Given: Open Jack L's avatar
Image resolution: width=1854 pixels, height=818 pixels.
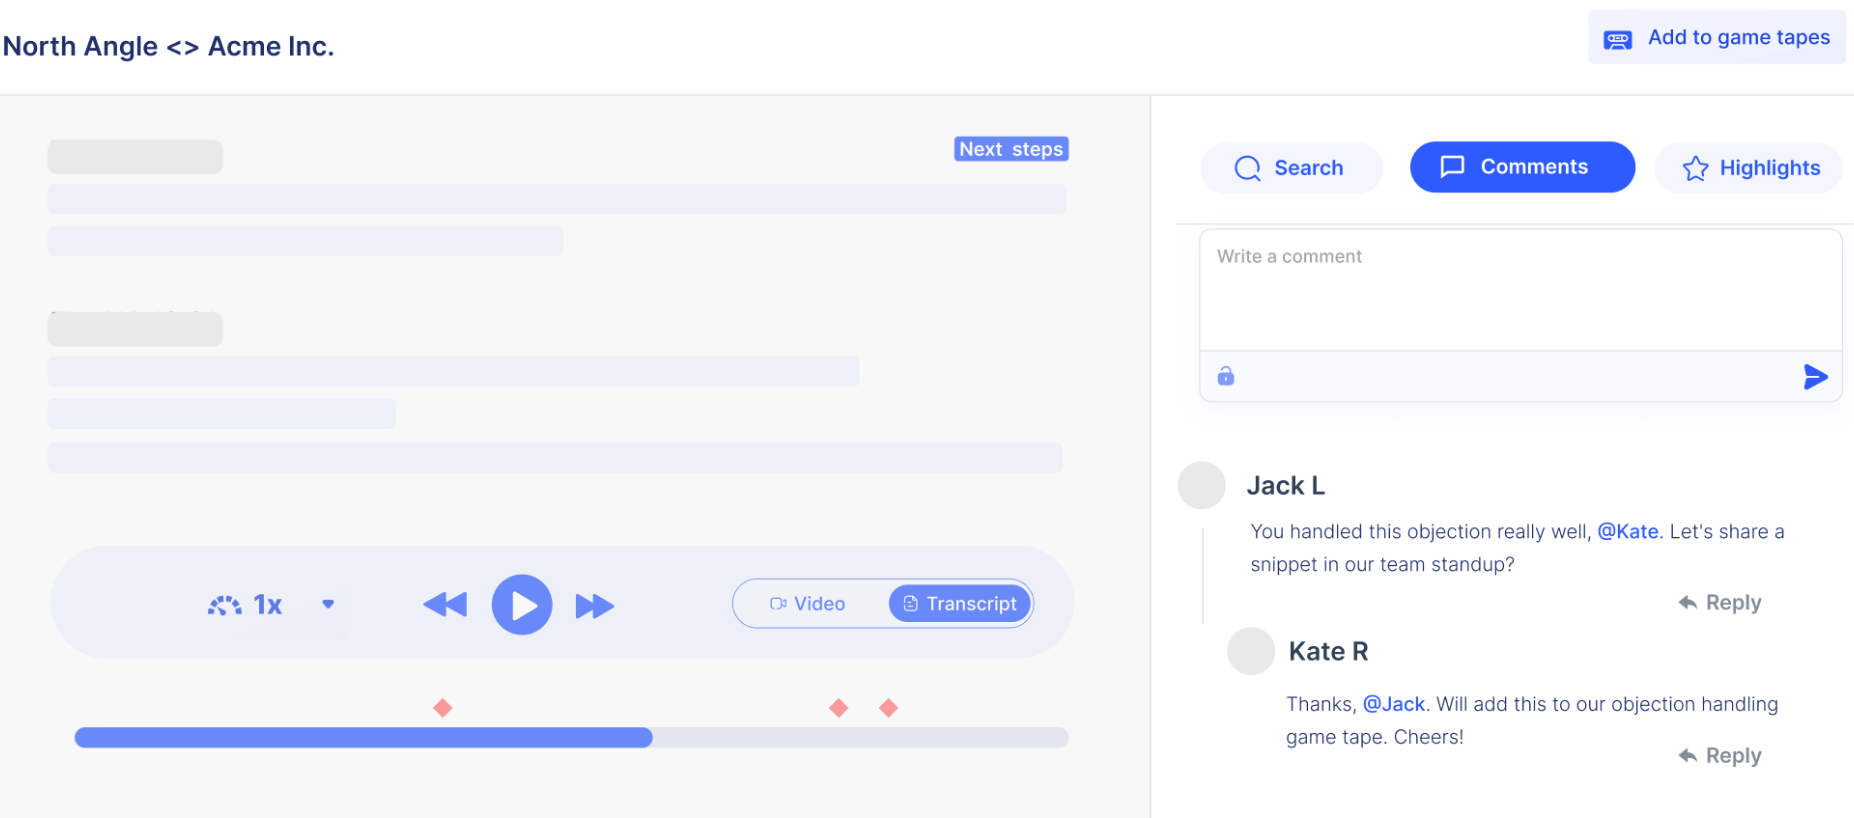Looking at the screenshot, I should [1202, 486].
